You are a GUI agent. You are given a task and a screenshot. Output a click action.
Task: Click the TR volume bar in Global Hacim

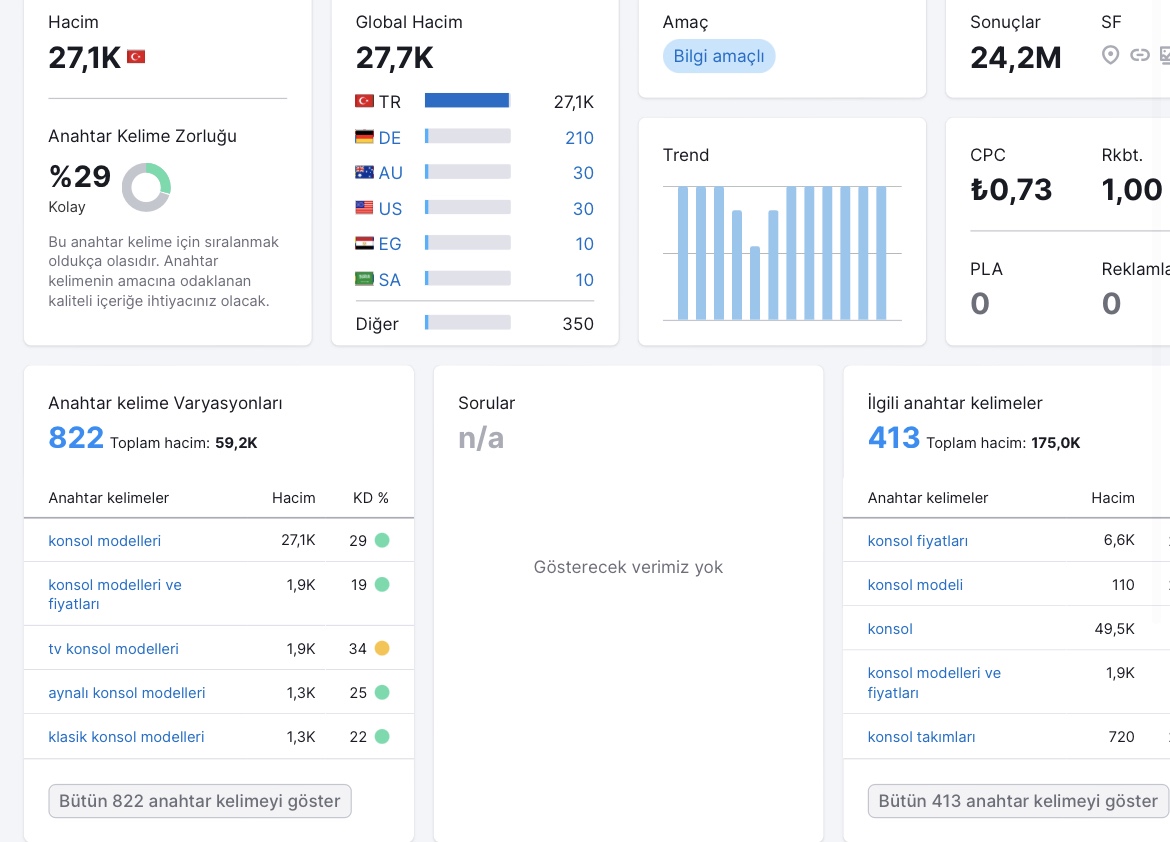click(467, 101)
